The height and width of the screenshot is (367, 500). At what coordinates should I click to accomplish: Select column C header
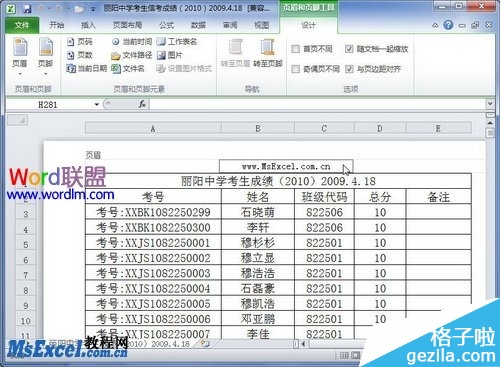[324, 128]
